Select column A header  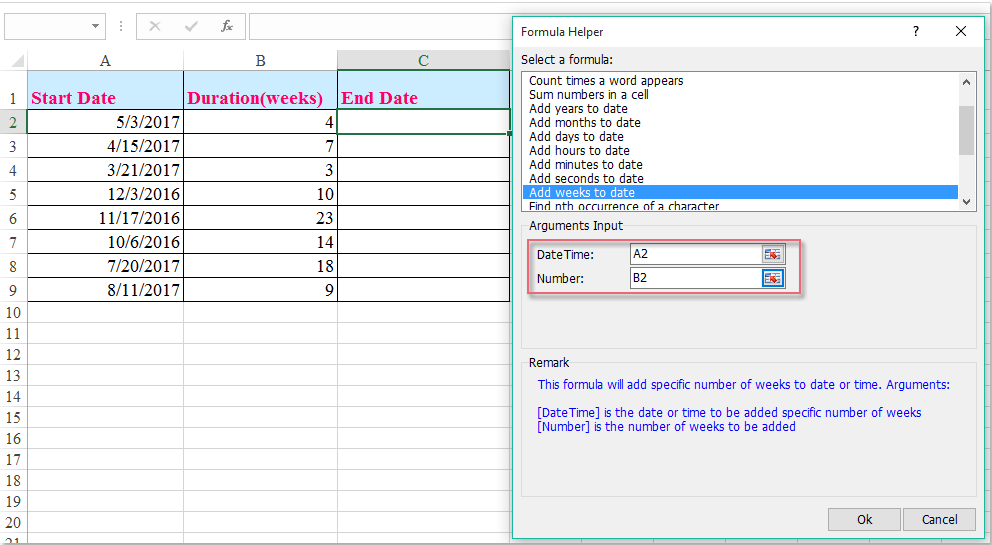pos(106,61)
